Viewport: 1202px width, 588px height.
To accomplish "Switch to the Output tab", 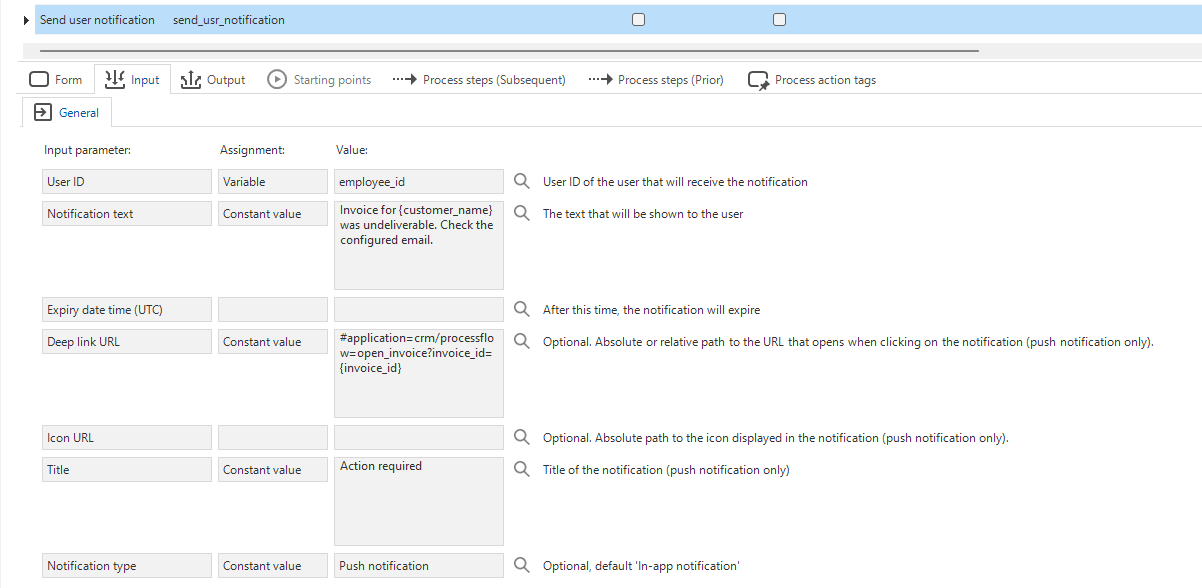I will click(x=213, y=80).
